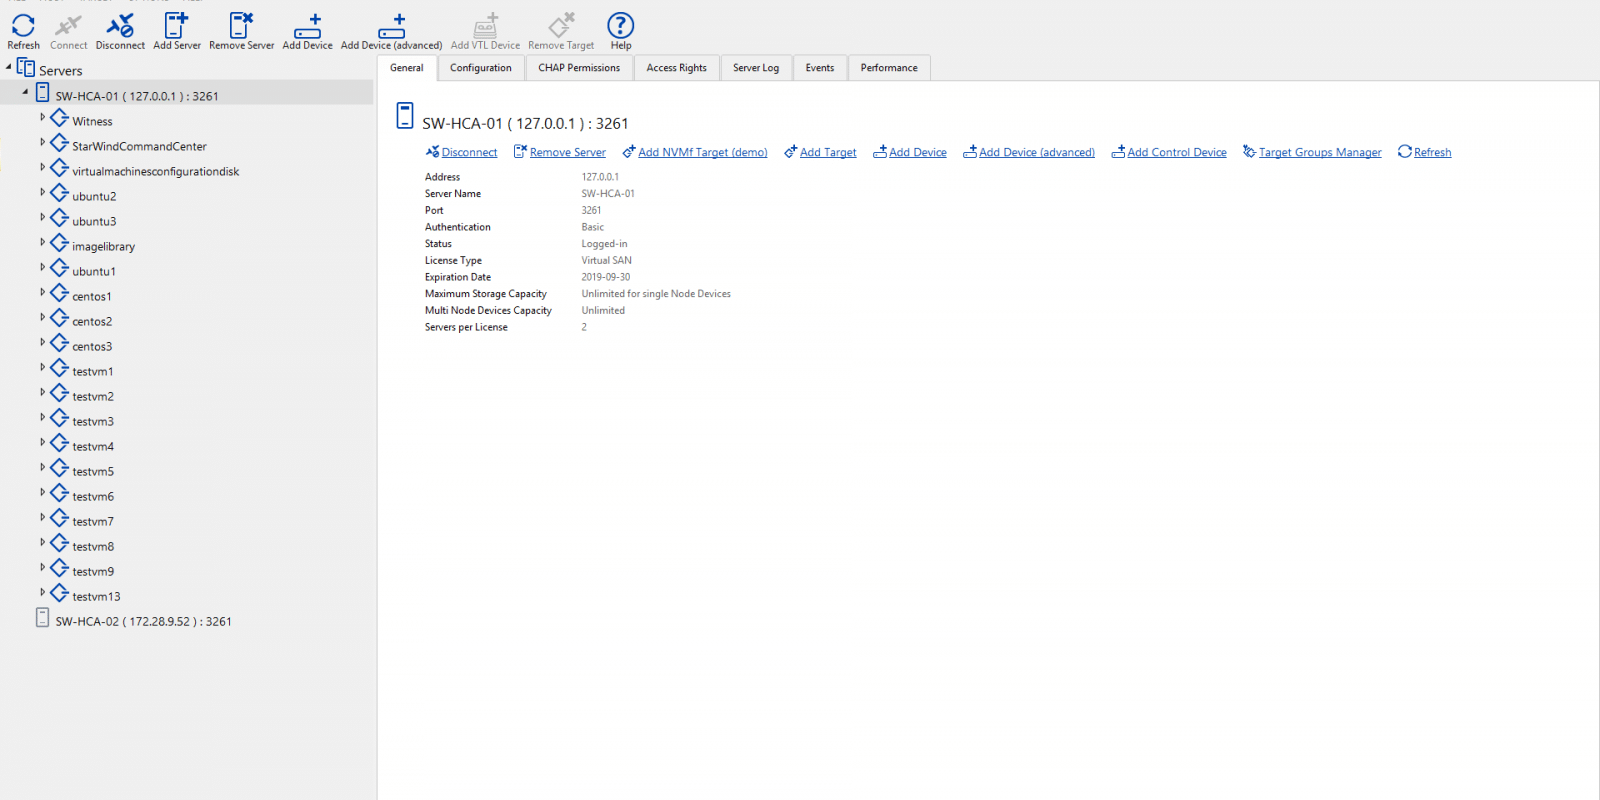Click the SW-HCA-01 server icon in tree
This screenshot has height=800, width=1600.
tap(42, 93)
